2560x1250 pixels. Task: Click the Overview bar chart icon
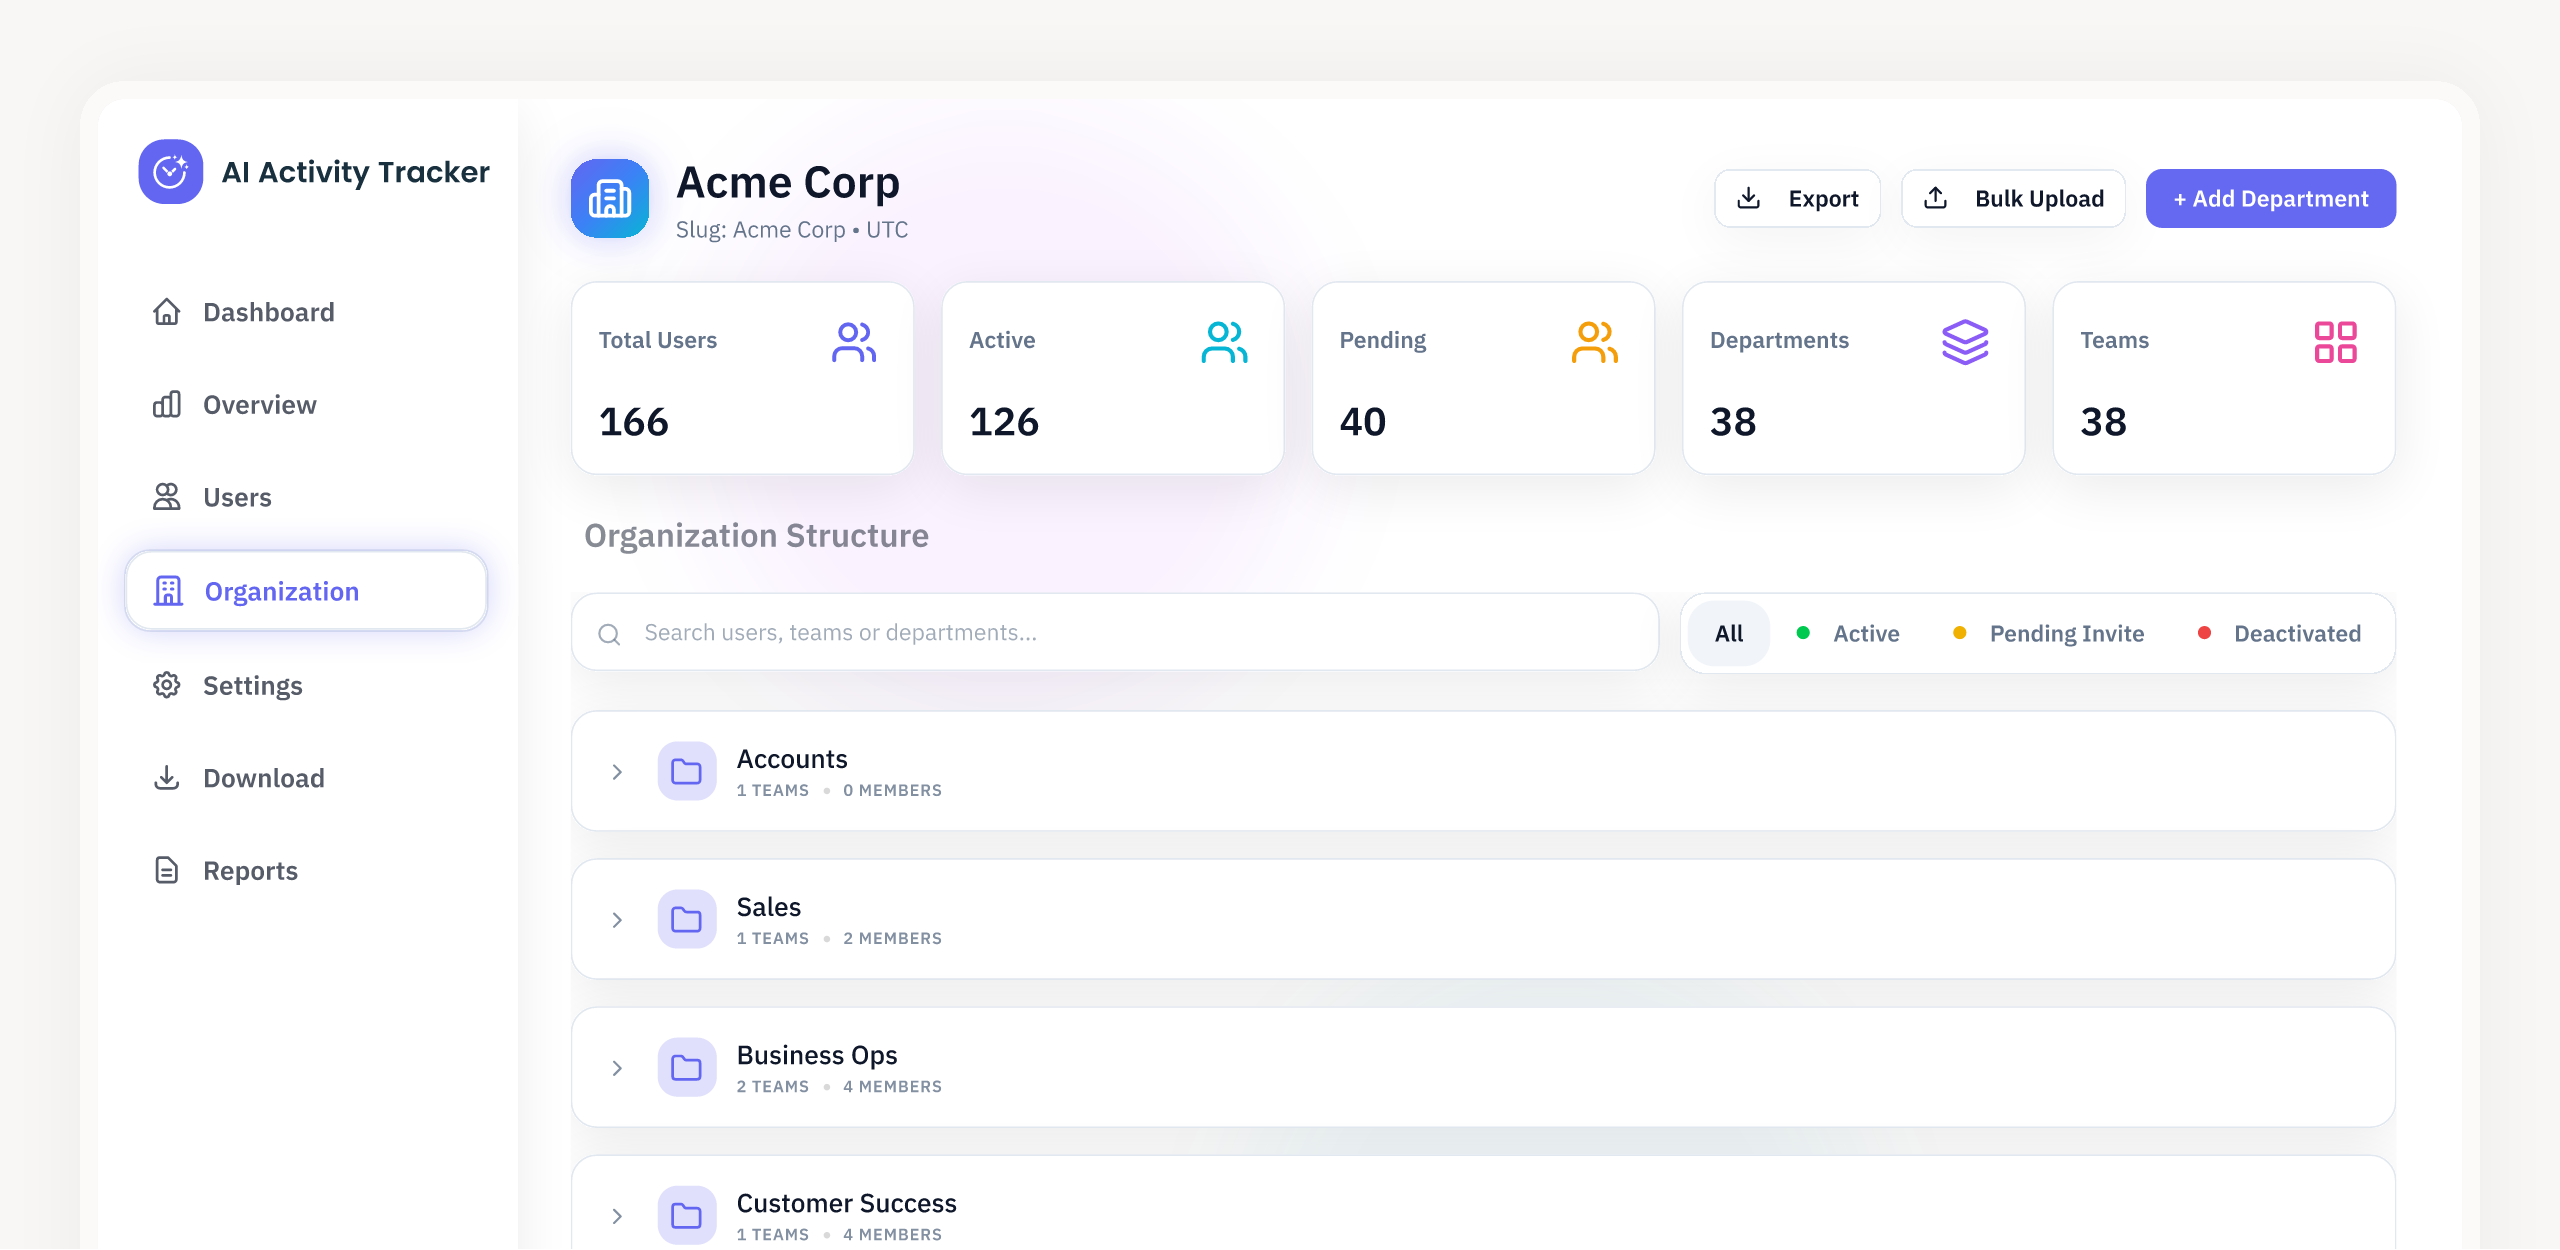click(167, 404)
